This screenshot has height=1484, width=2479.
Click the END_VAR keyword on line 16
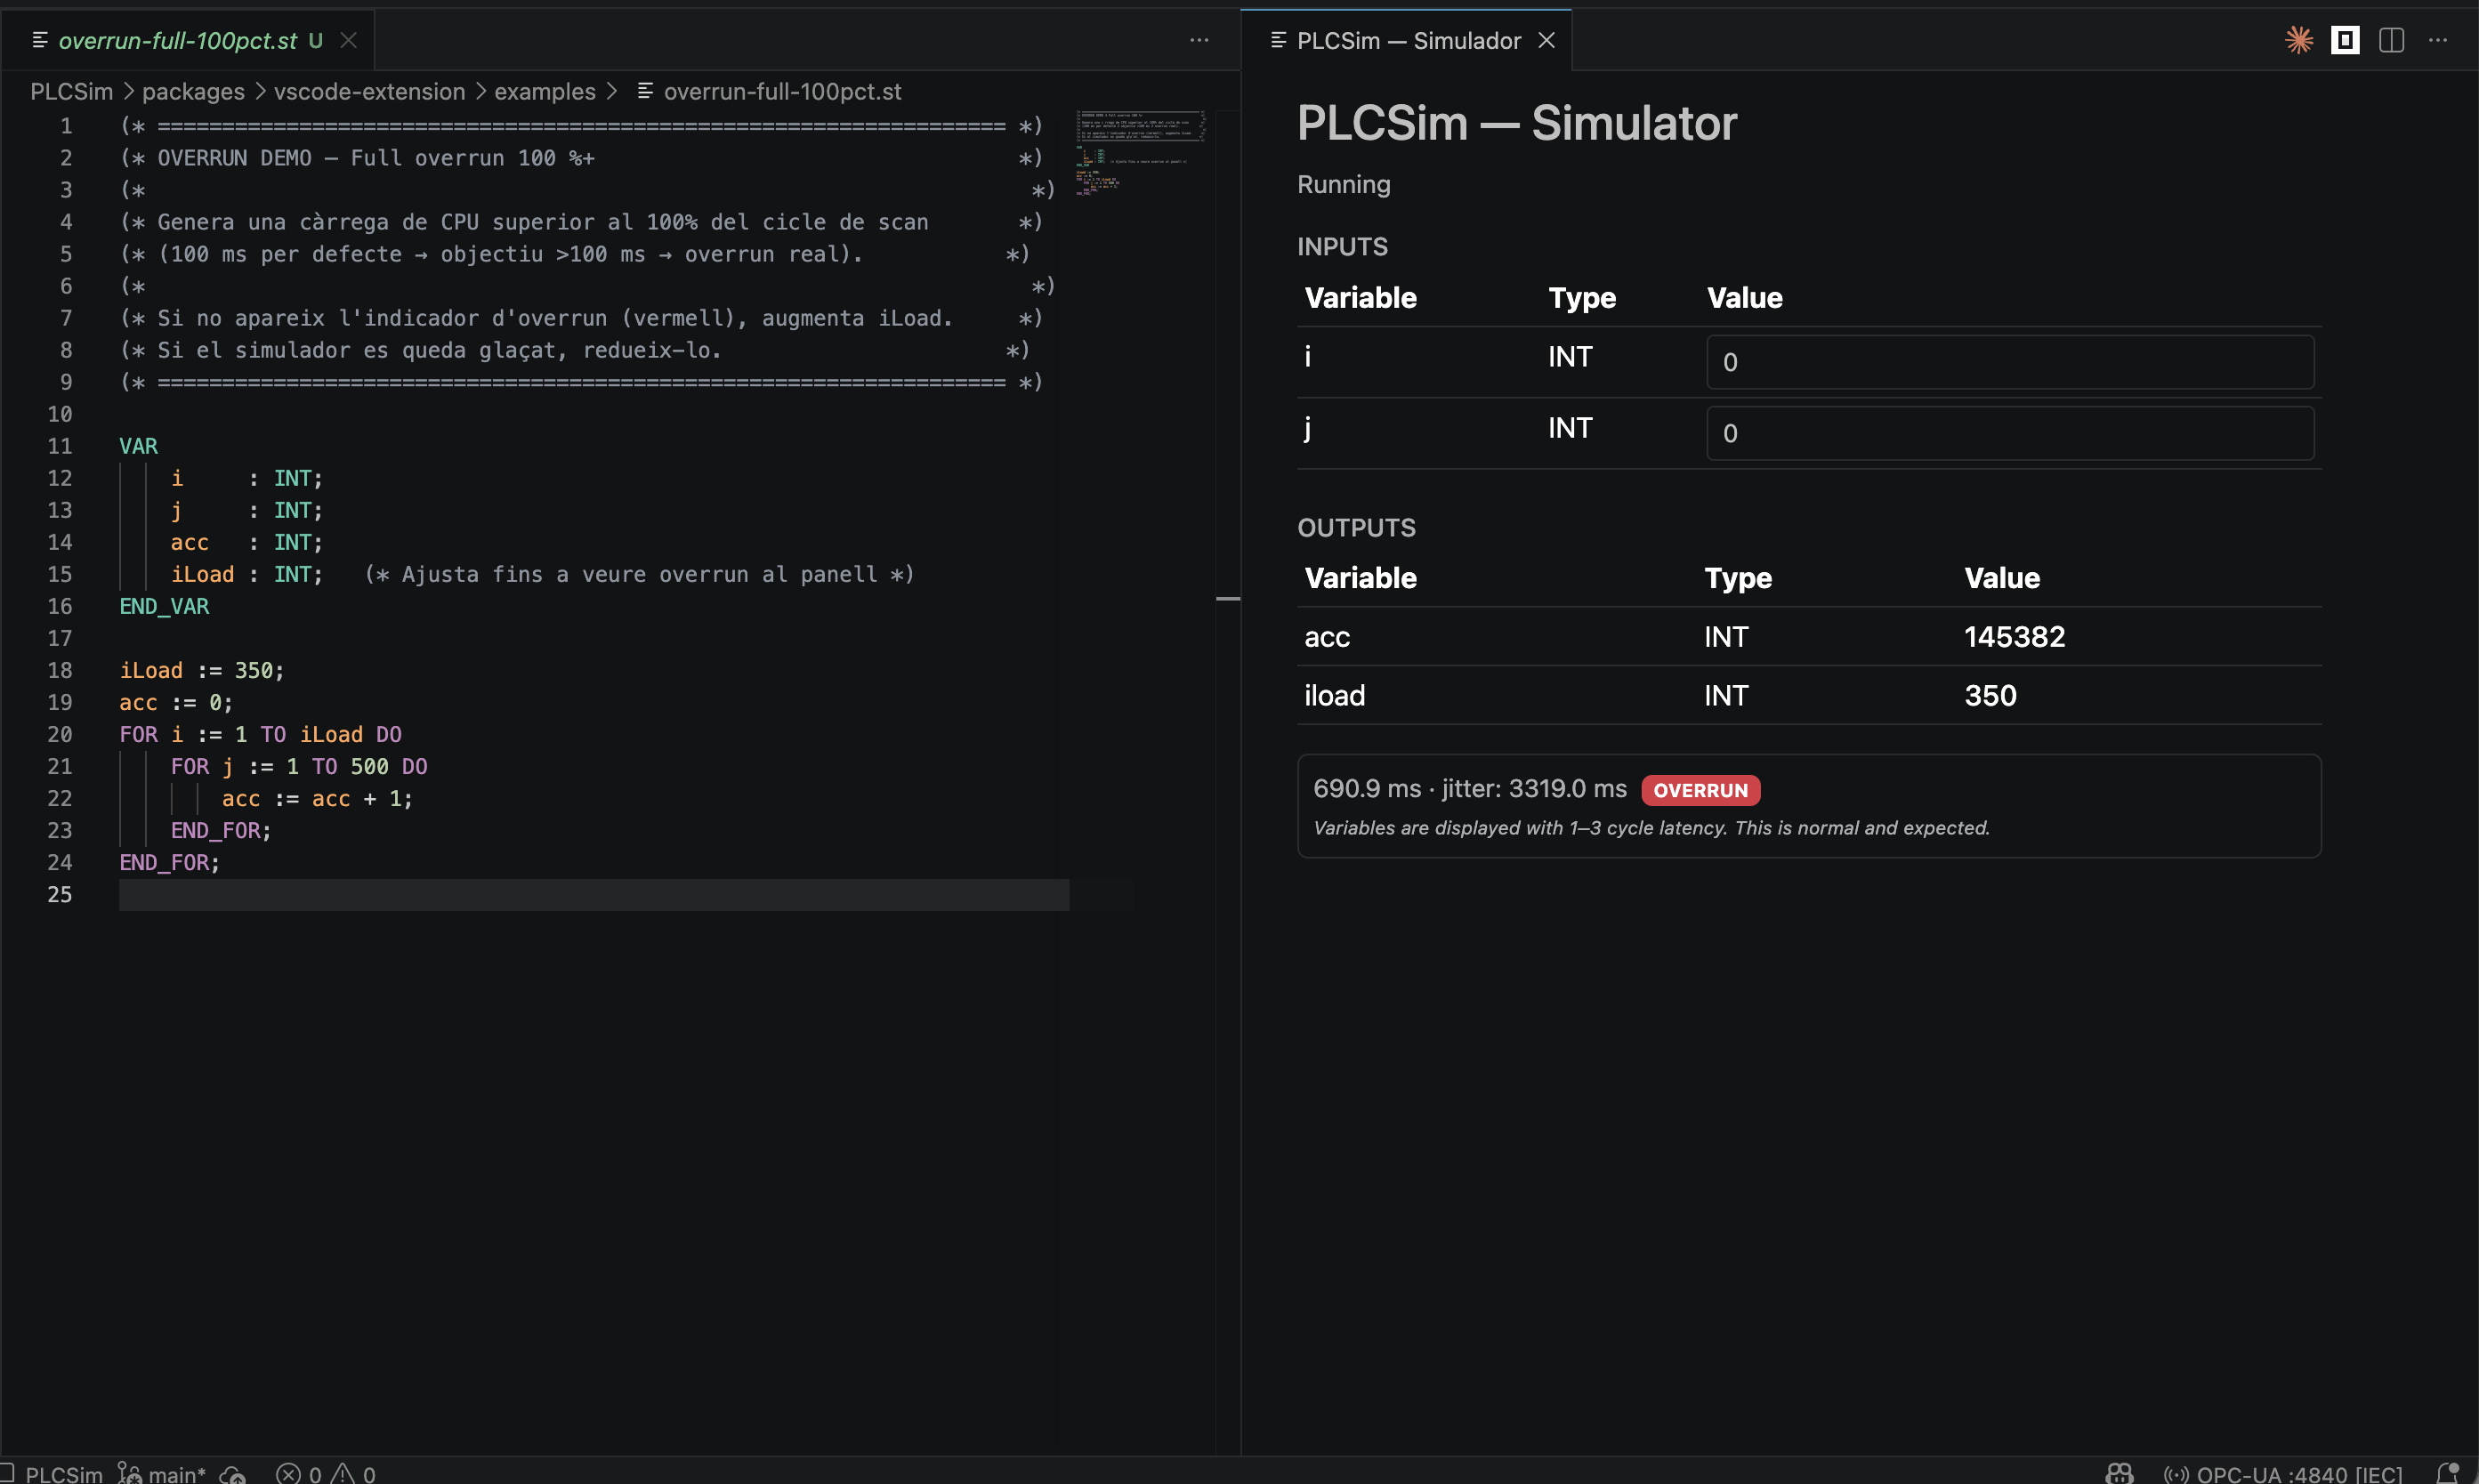coord(164,606)
